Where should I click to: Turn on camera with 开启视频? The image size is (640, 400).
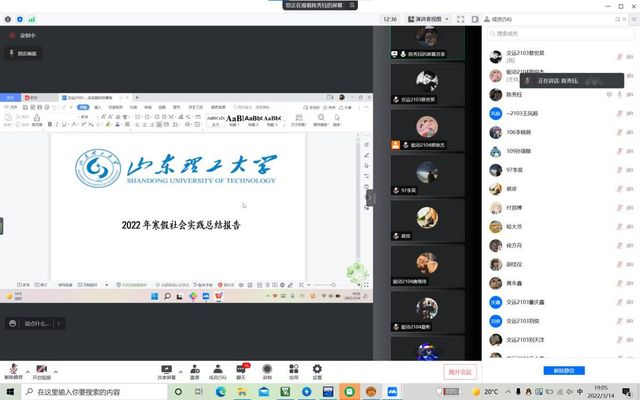point(41,368)
